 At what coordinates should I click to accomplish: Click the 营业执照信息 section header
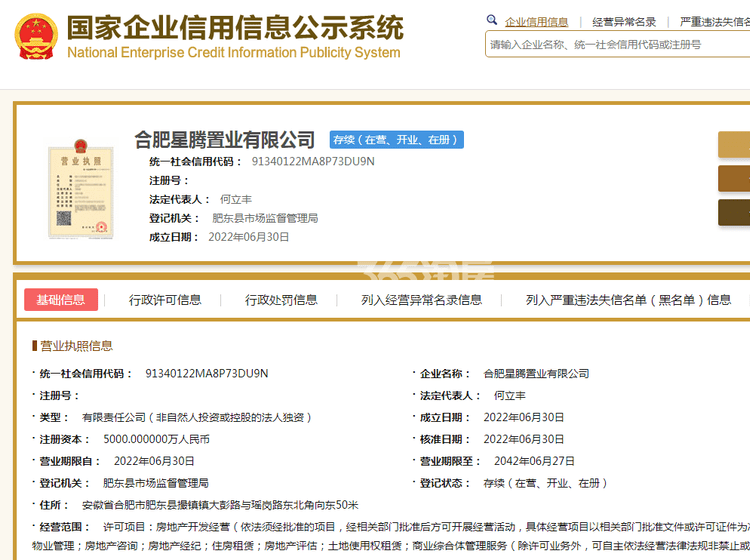point(76,346)
